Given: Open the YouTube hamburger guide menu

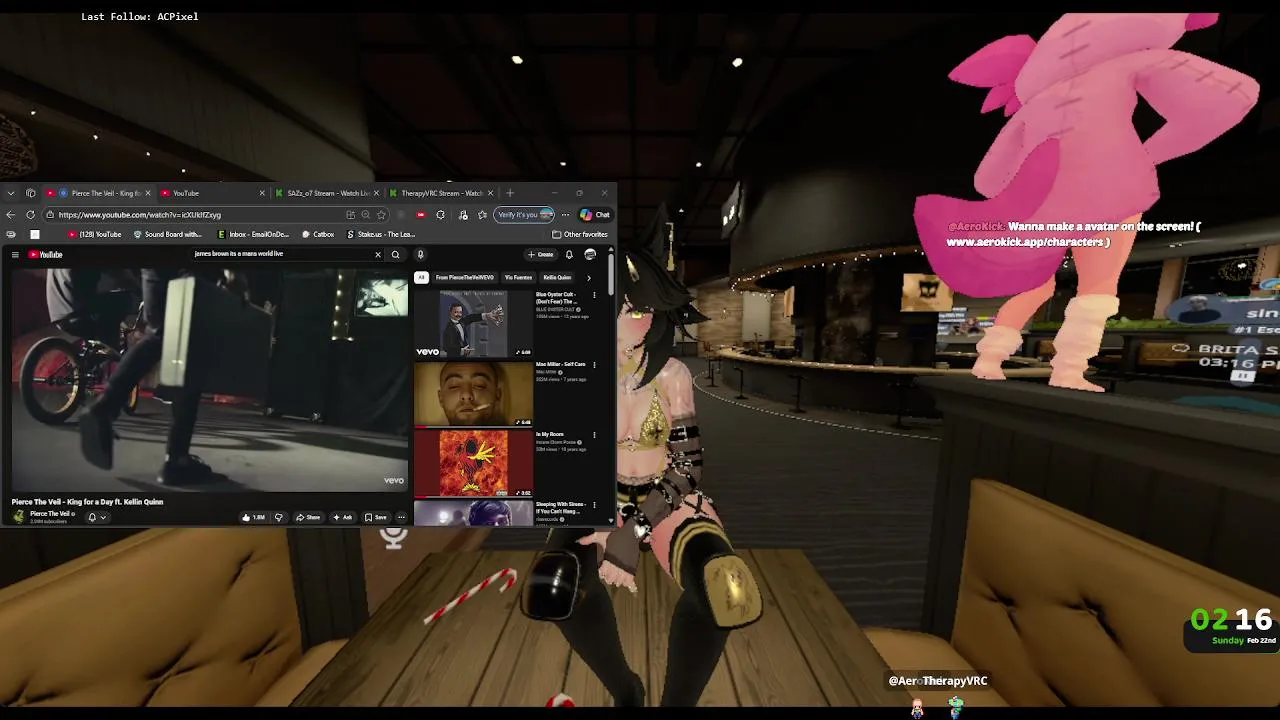Looking at the screenshot, I should click(15, 254).
